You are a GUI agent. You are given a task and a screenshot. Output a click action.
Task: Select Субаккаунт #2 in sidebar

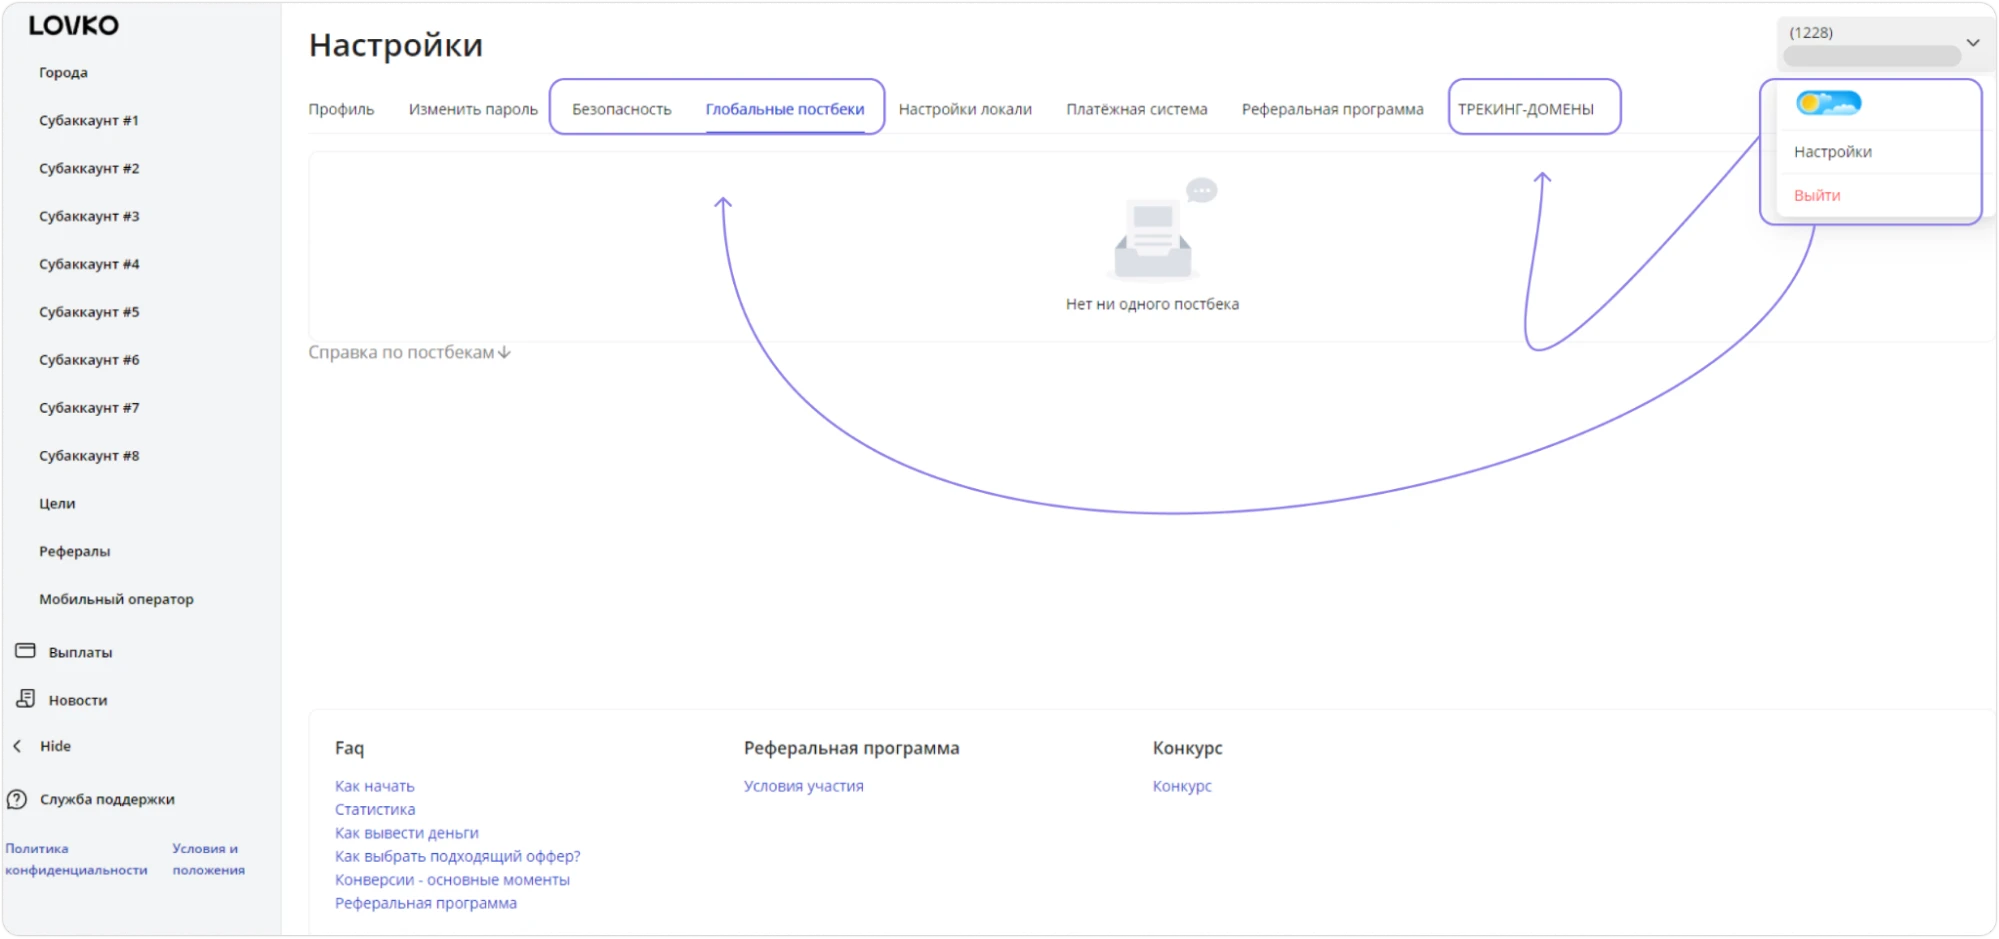coord(89,169)
